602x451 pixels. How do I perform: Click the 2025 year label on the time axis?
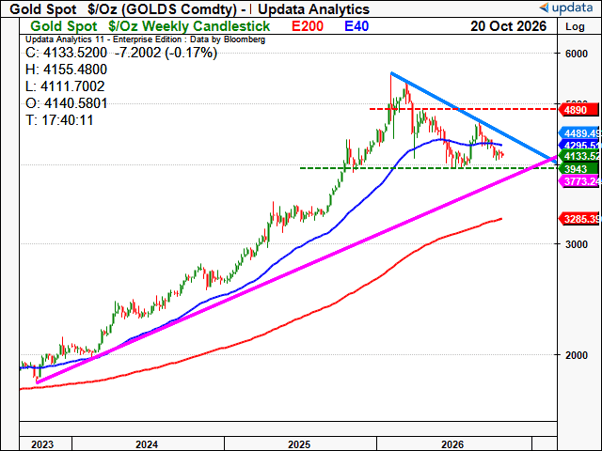[x=299, y=444]
